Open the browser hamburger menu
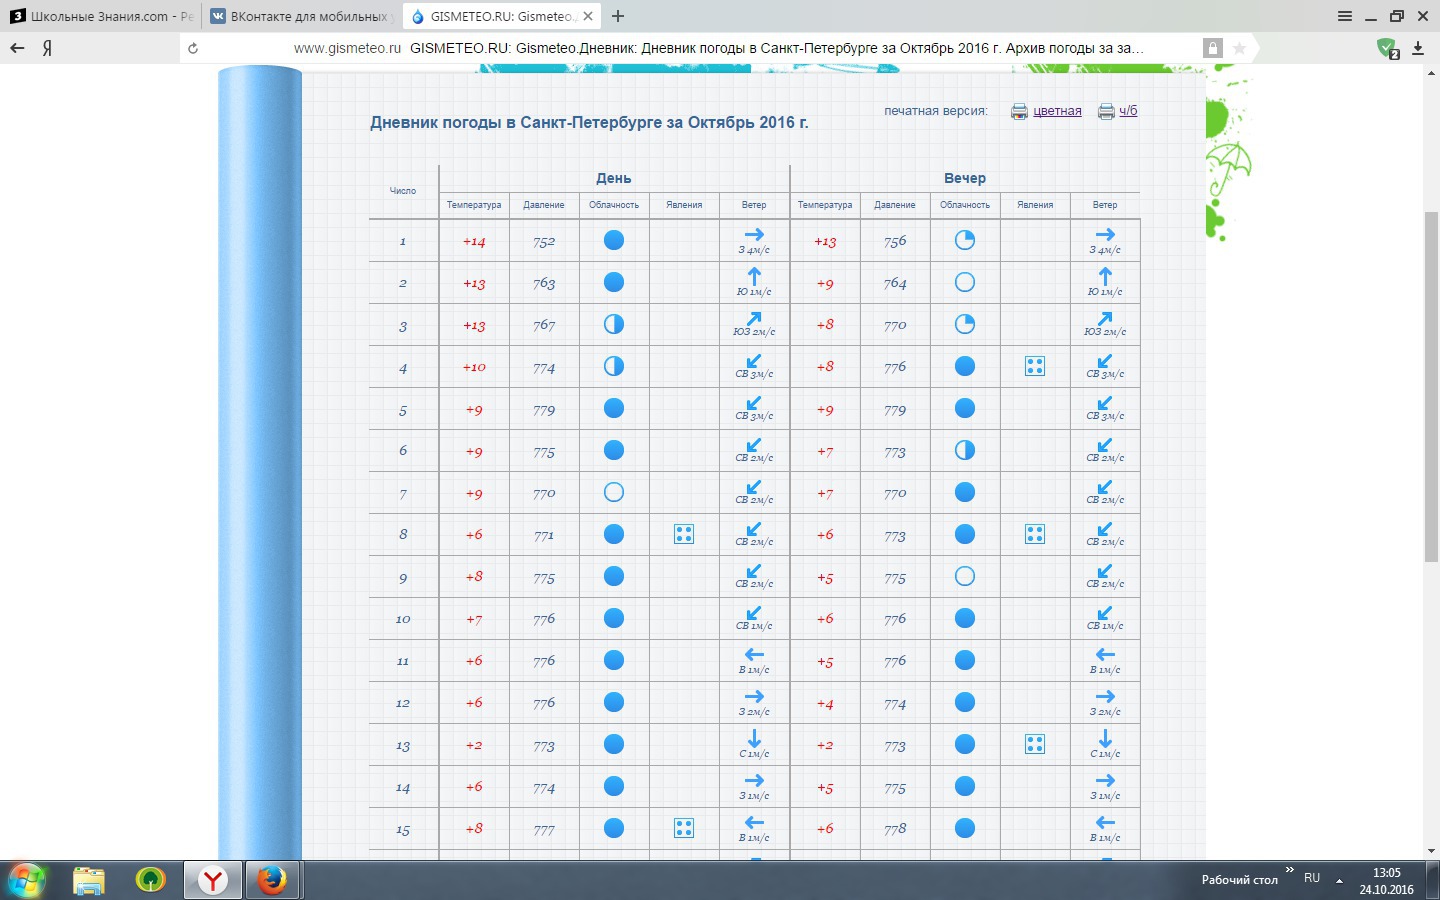 [x=1345, y=16]
